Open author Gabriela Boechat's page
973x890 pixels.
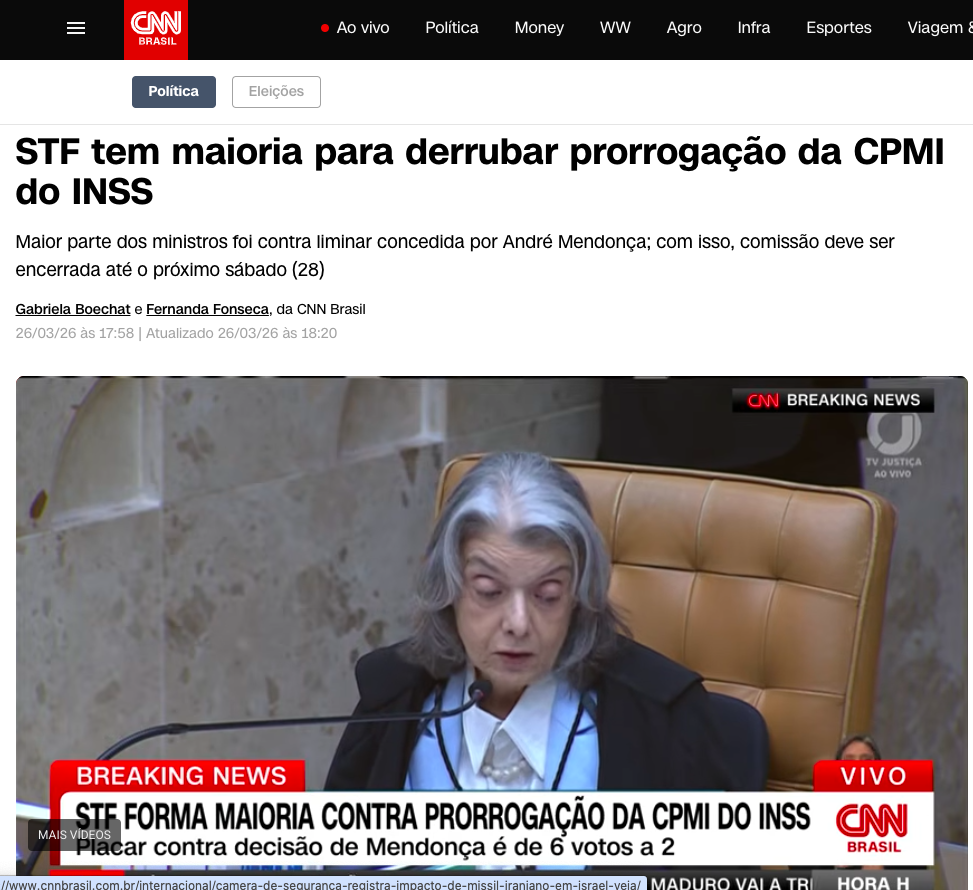pyautogui.click(x=73, y=309)
